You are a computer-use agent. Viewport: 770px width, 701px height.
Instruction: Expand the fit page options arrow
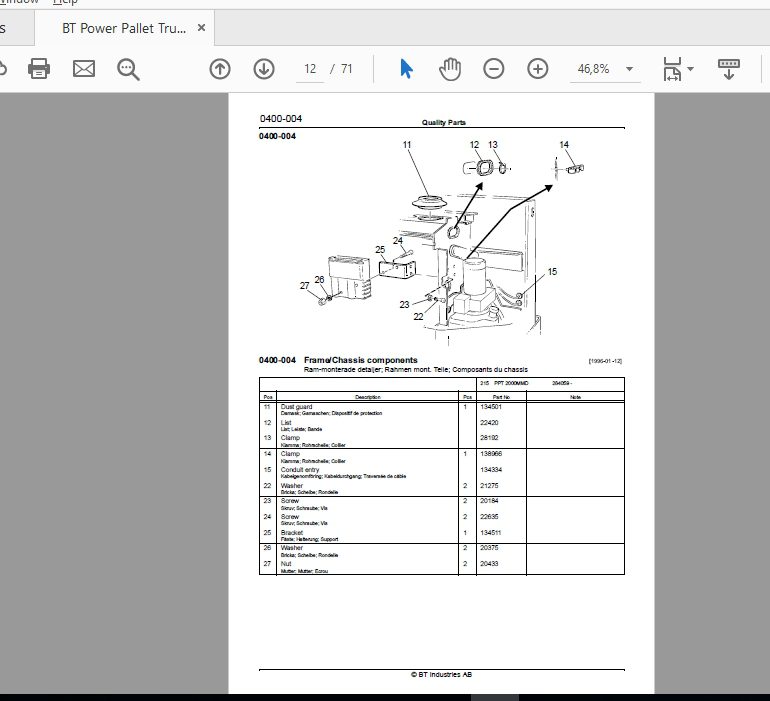[x=690, y=69]
